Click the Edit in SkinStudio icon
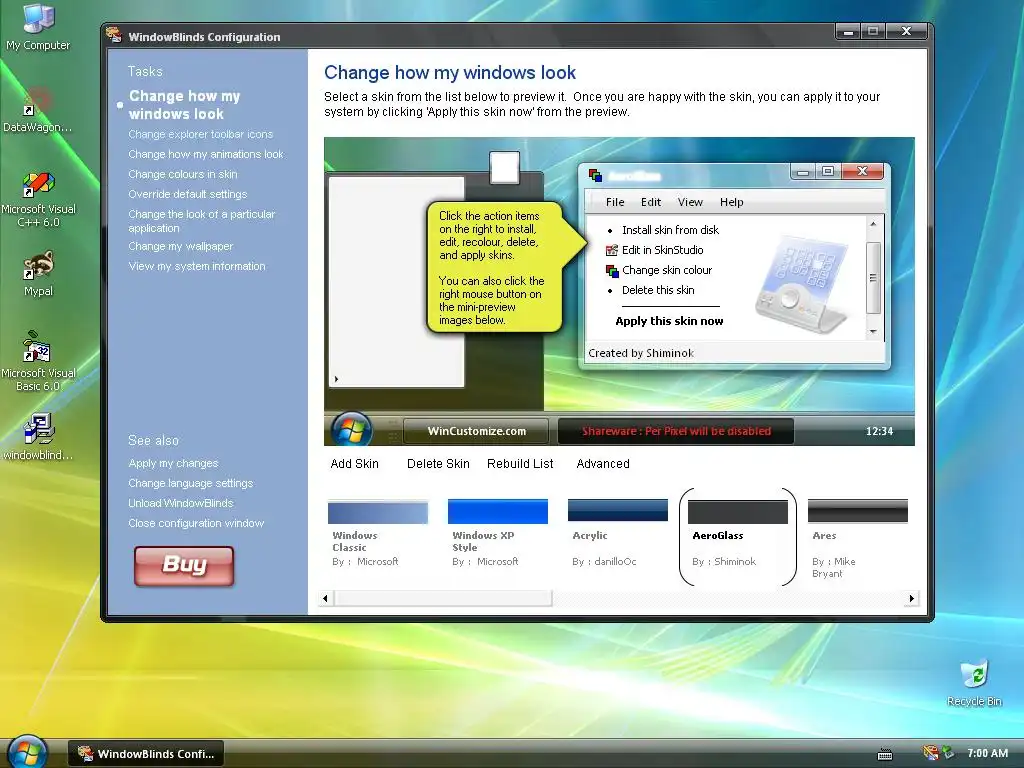This screenshot has height=768, width=1024. coord(612,250)
